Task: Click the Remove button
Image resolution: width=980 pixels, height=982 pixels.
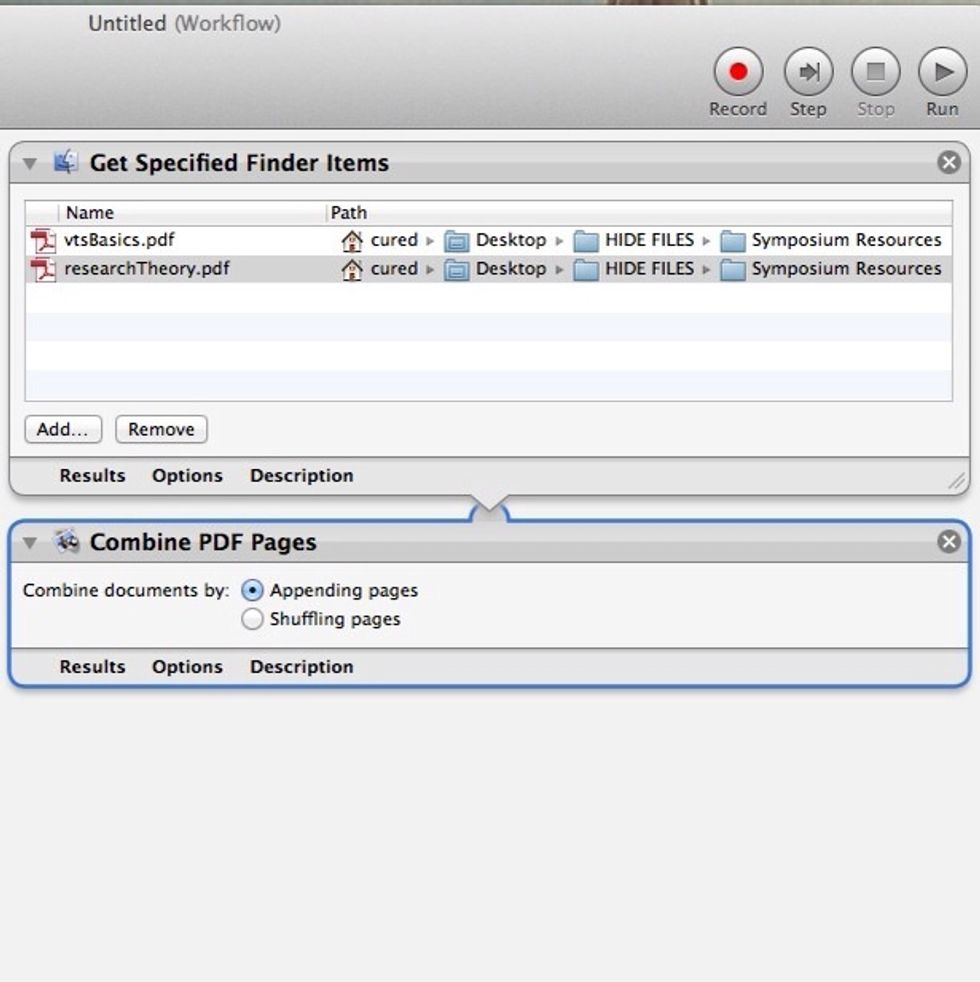Action: (161, 429)
